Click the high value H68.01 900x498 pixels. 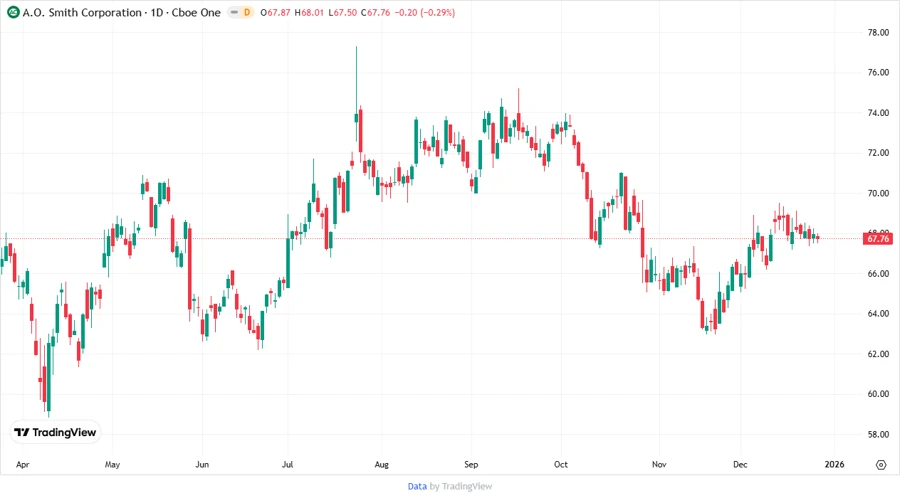[x=309, y=13]
